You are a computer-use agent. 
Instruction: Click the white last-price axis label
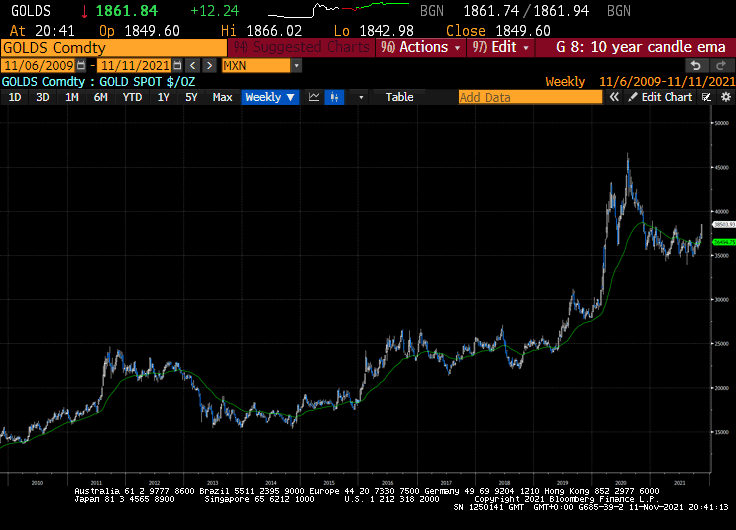[x=724, y=225]
